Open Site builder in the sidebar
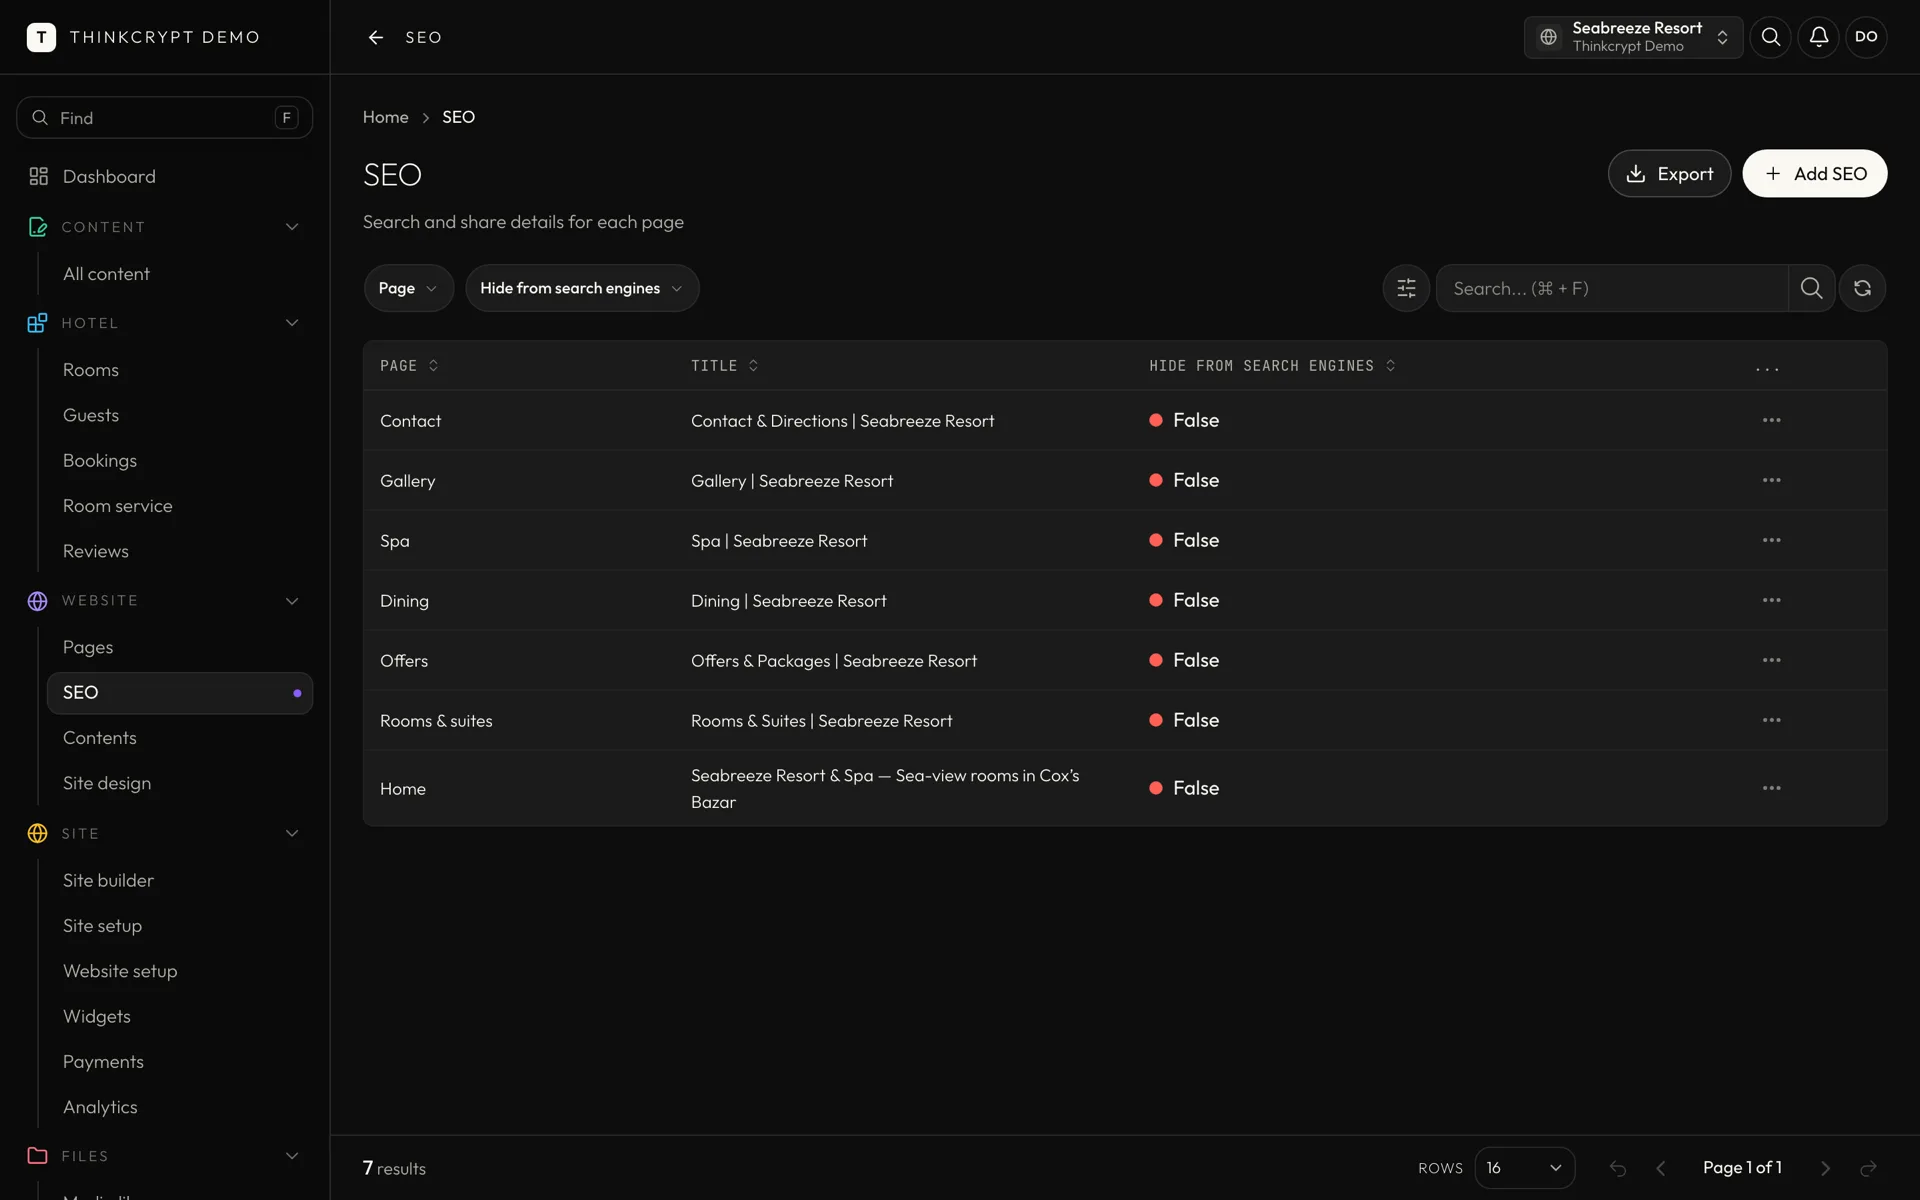Viewport: 1920px width, 1200px height. coord(108,880)
